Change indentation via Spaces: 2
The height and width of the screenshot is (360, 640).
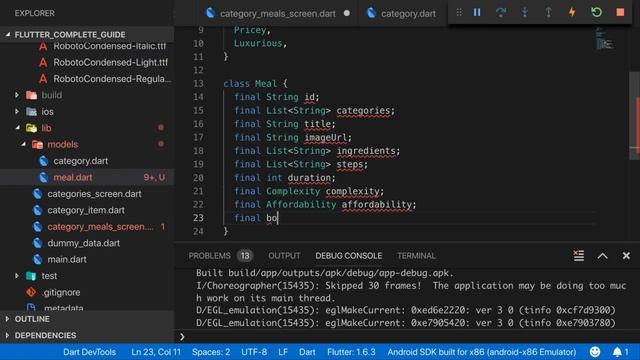pos(211,352)
